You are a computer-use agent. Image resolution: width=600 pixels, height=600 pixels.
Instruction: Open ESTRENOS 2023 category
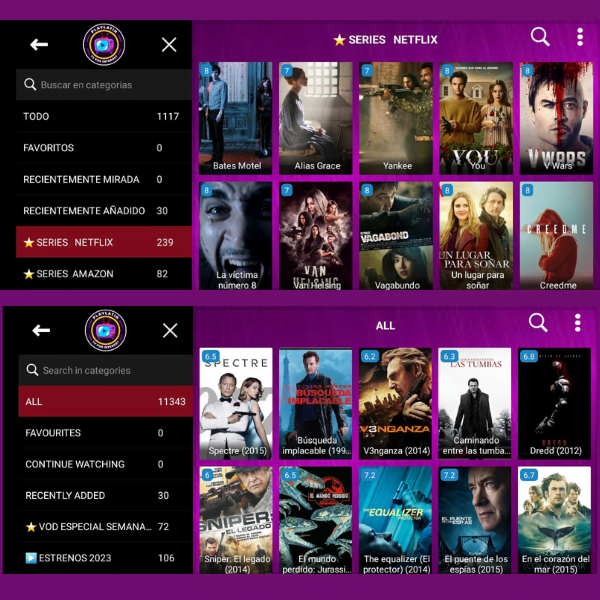tap(106, 558)
